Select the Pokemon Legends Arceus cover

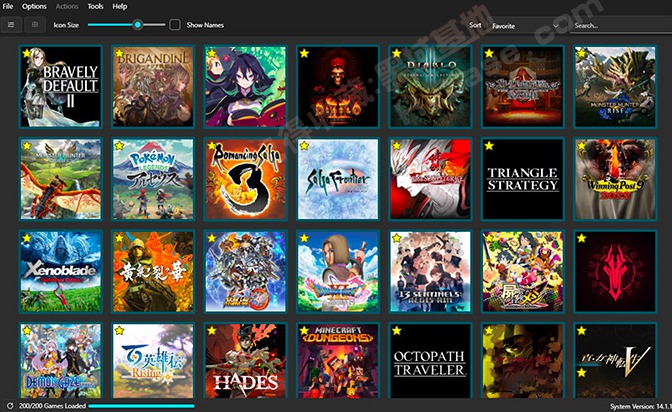click(x=153, y=179)
